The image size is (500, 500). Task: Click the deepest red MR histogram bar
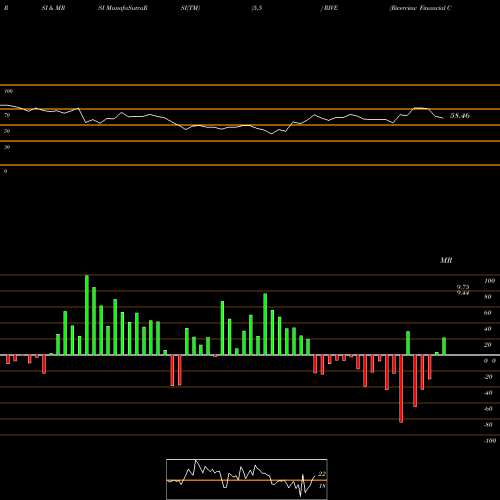[x=401, y=389]
